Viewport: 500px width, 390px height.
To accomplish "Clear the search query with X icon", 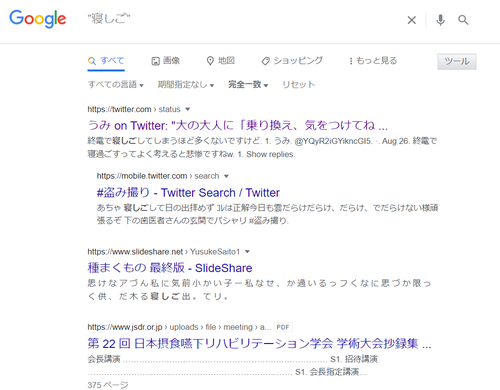I will [x=412, y=20].
